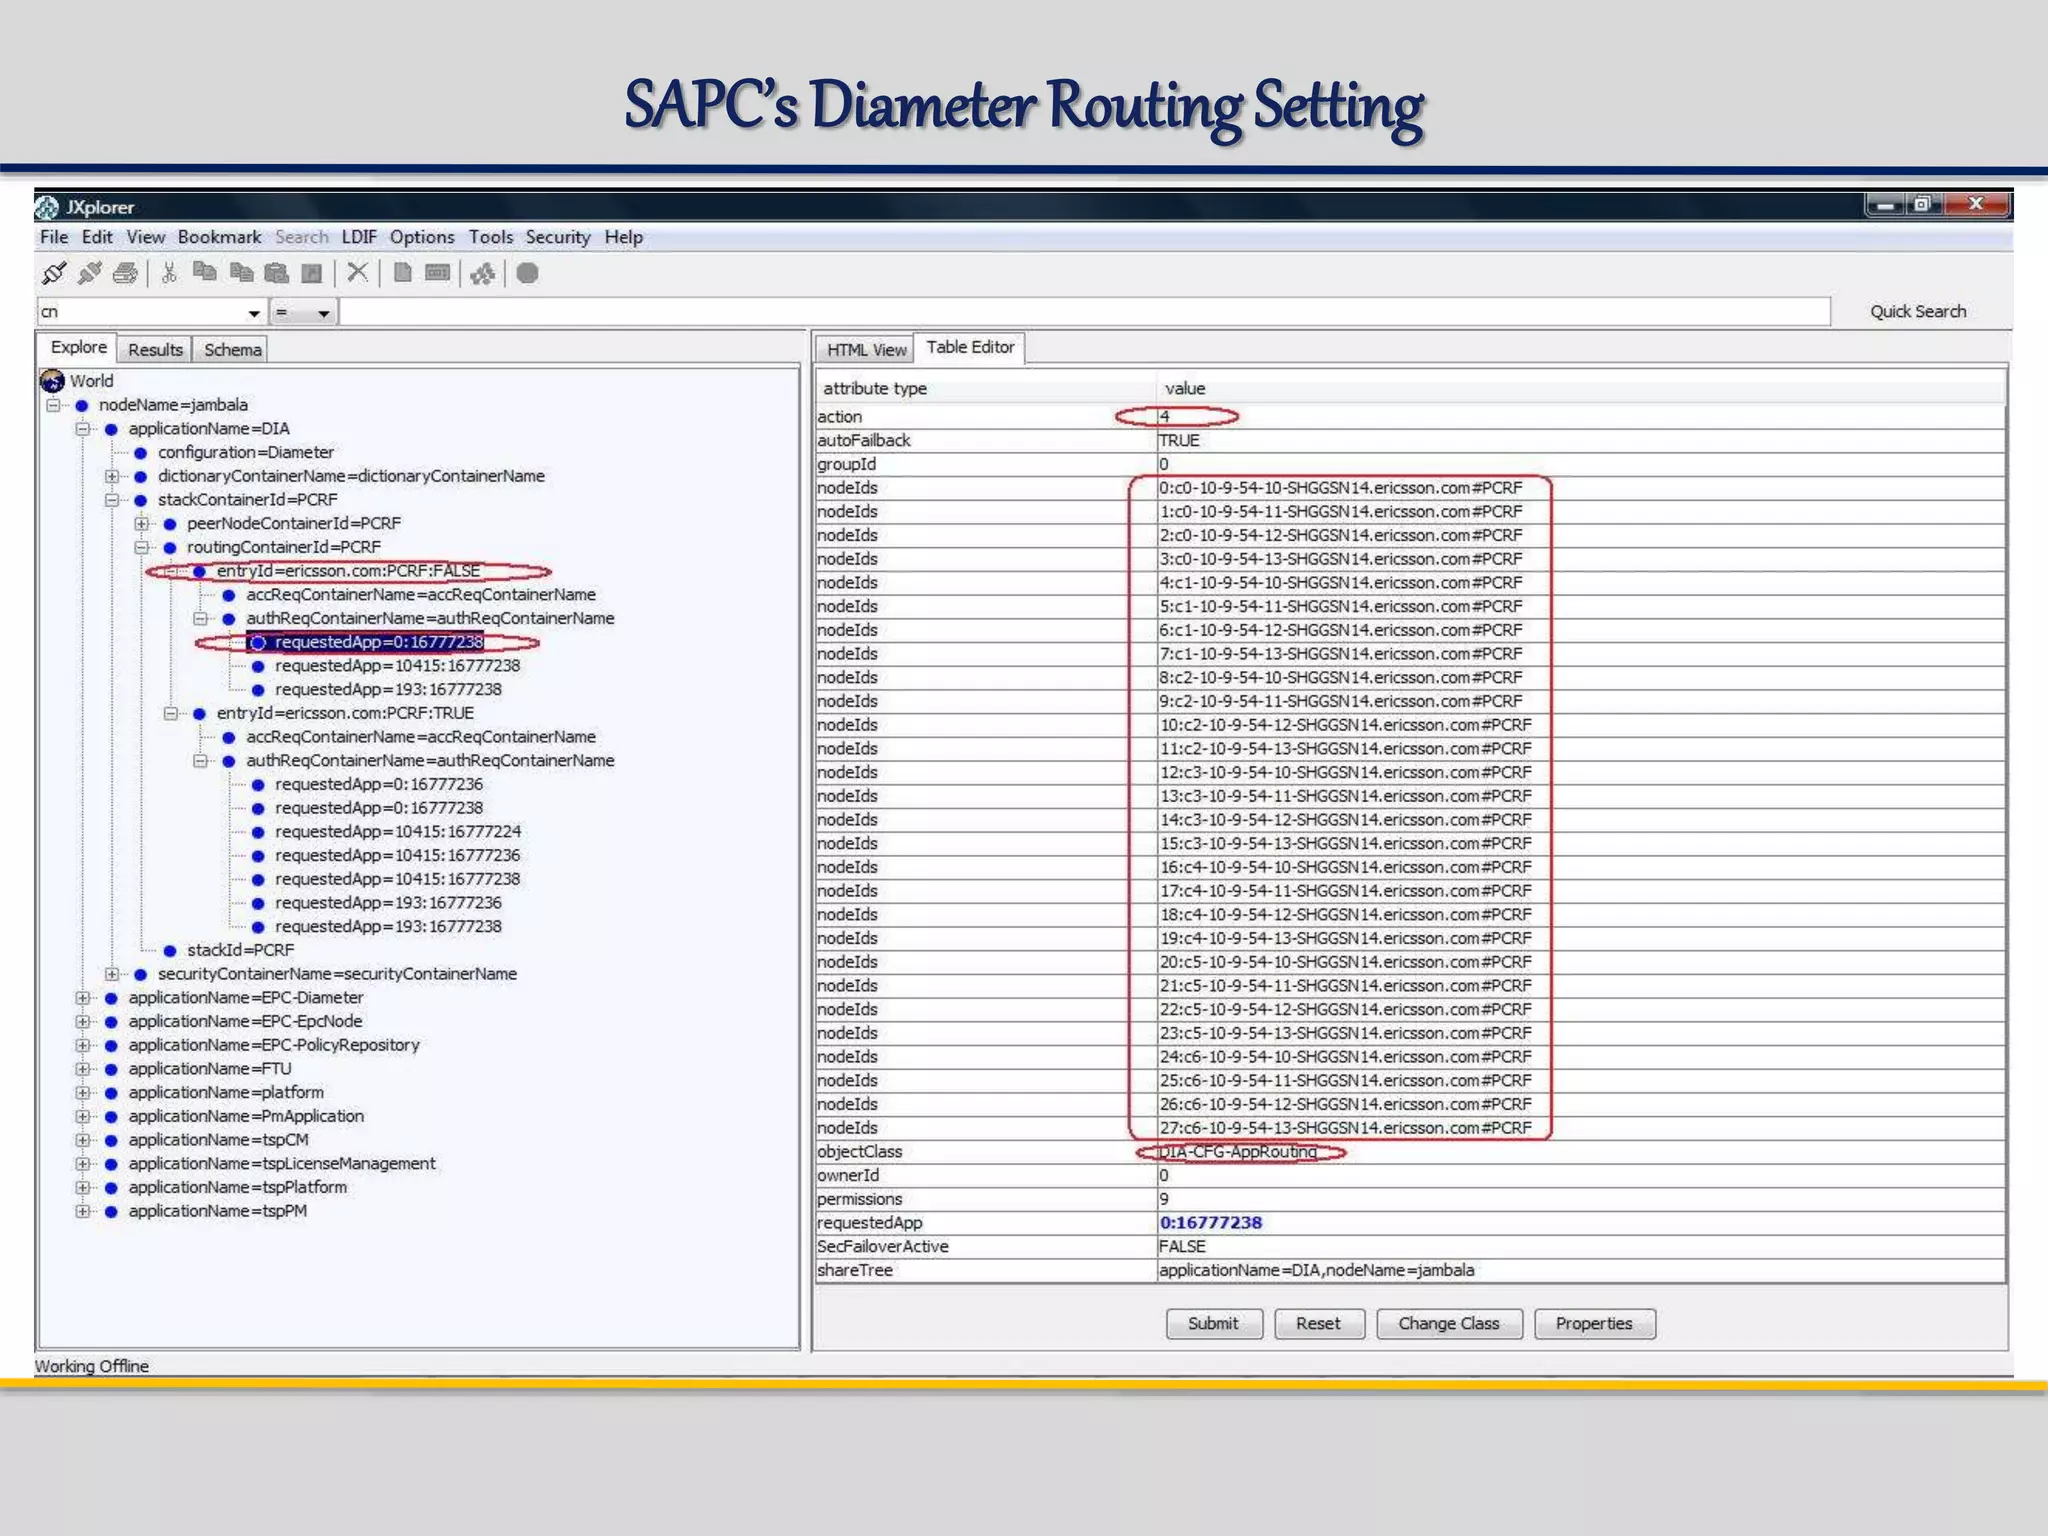Click the Rename entry icon

tap(437, 272)
